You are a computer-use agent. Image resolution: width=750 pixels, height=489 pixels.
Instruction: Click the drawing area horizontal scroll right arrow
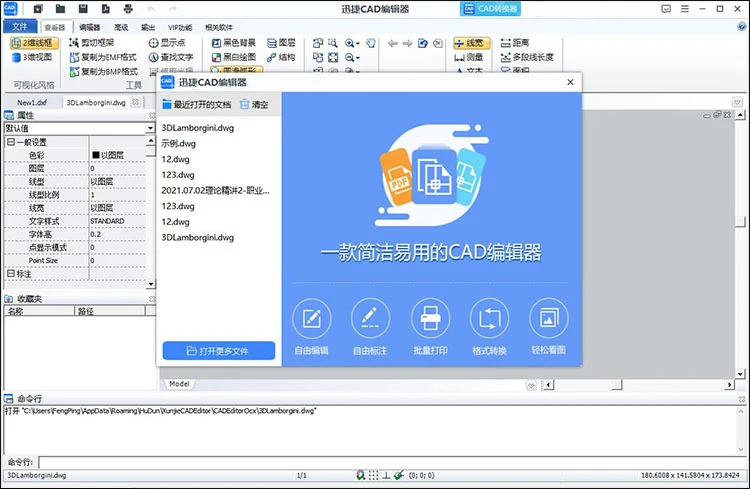[729, 384]
